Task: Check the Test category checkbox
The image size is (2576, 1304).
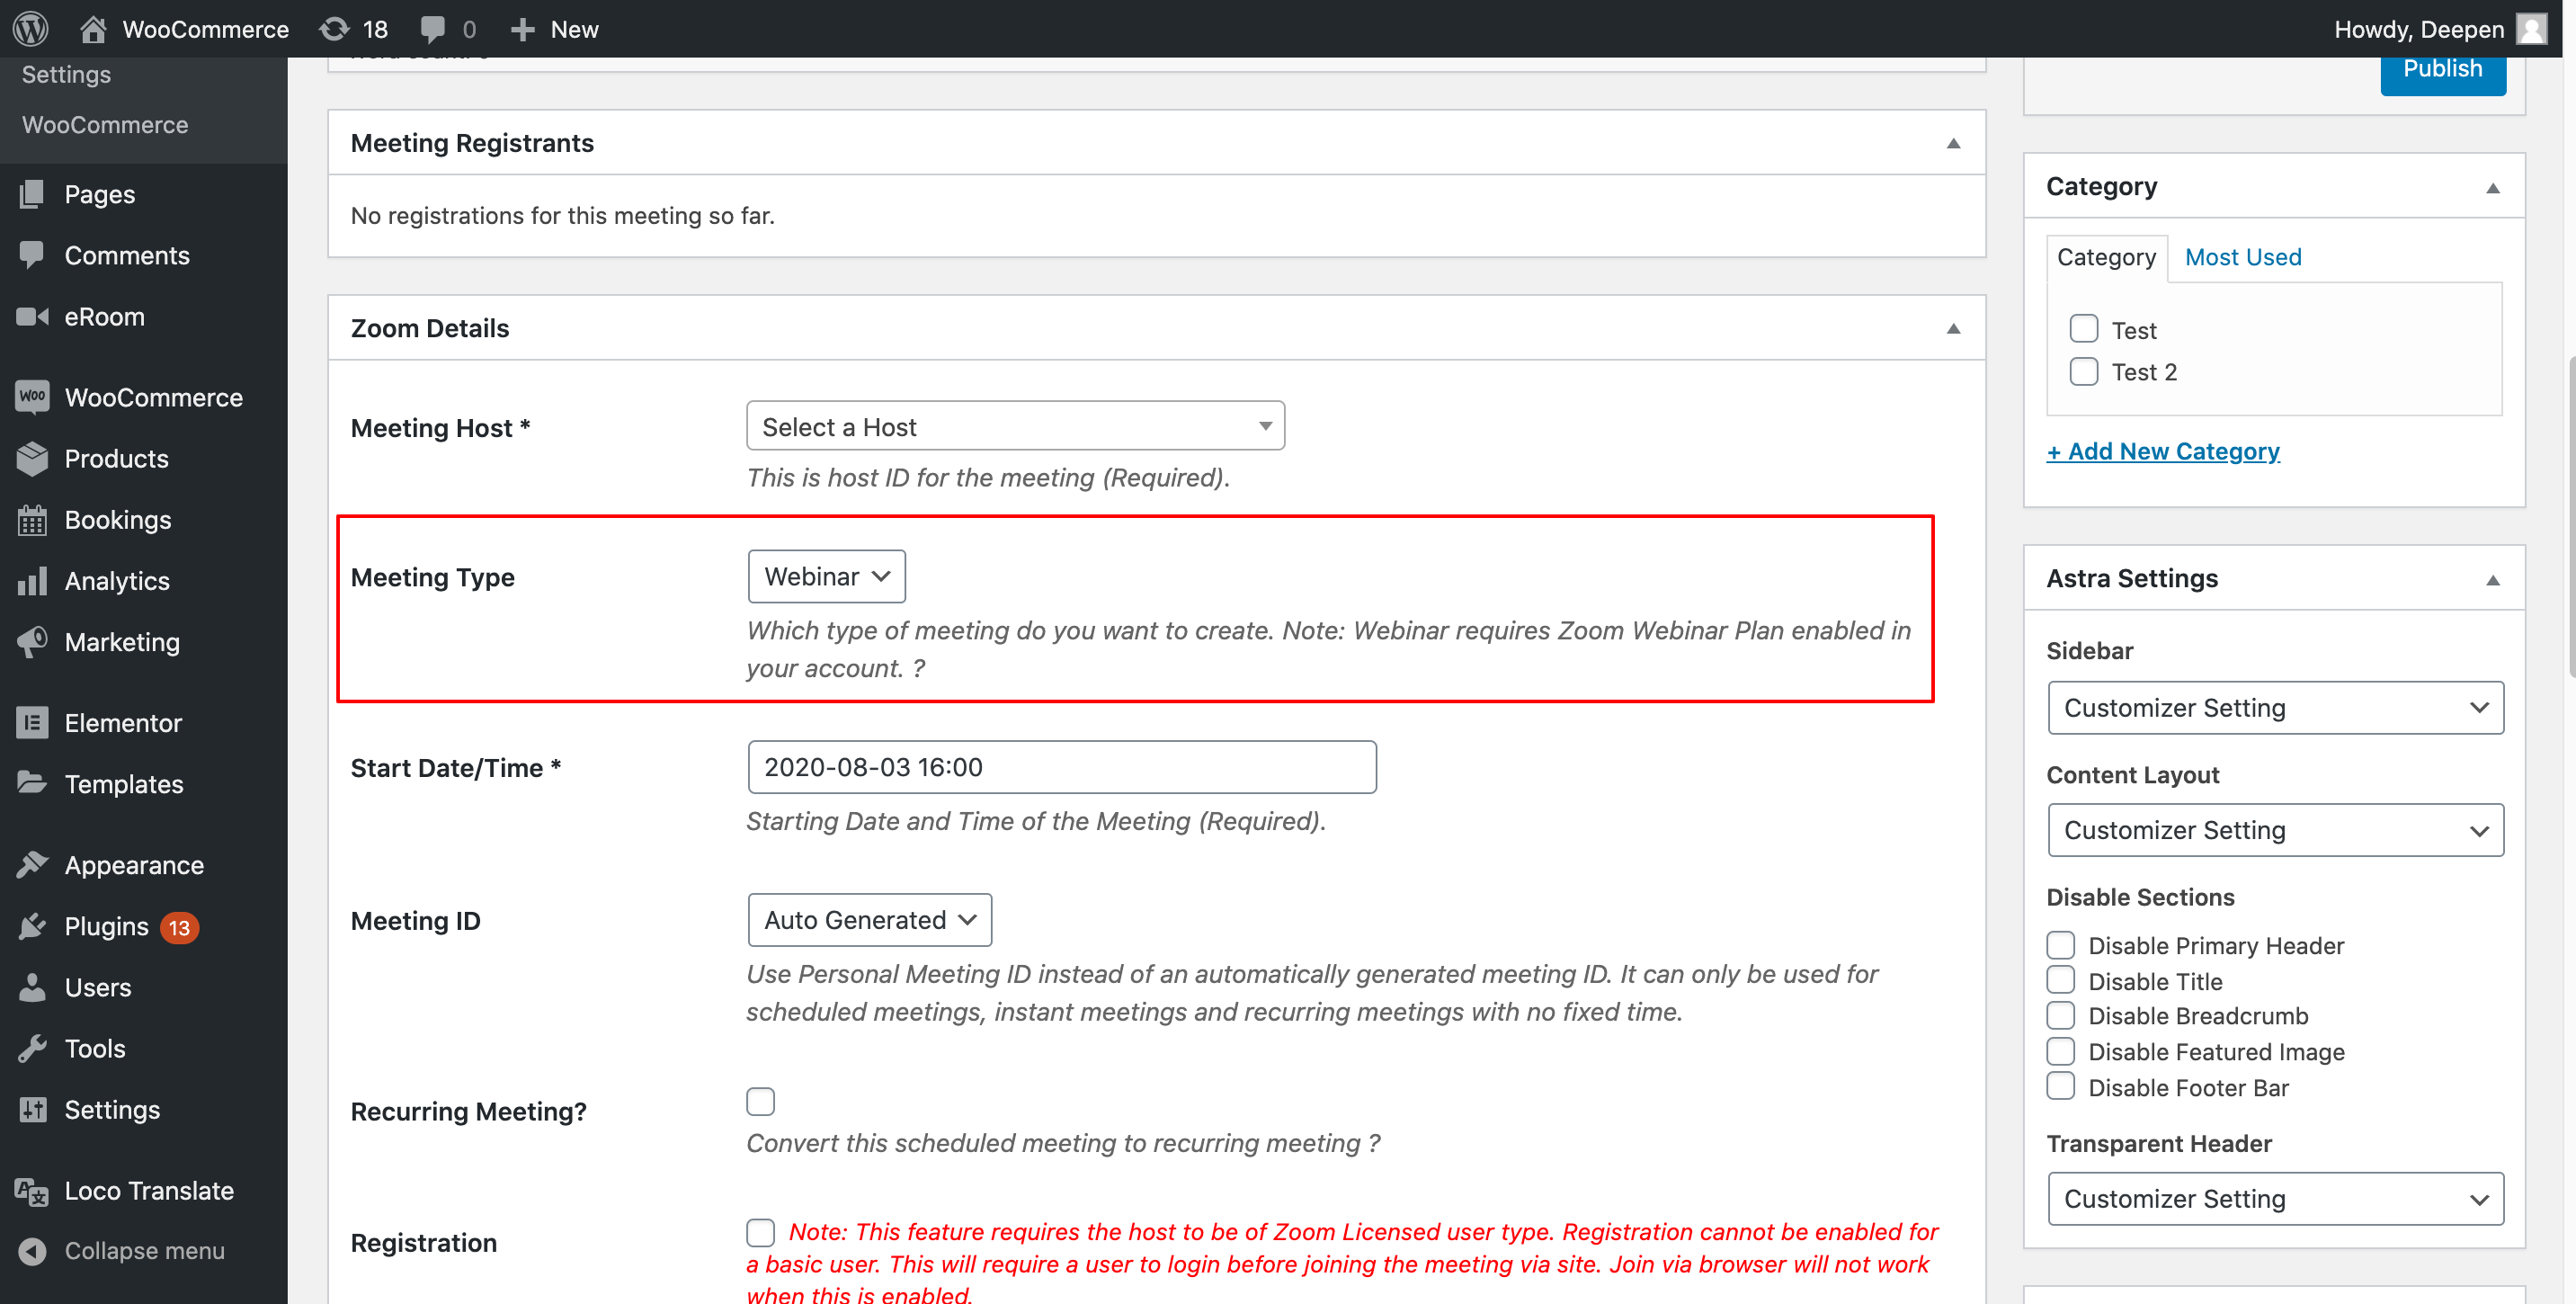Action: point(2082,329)
